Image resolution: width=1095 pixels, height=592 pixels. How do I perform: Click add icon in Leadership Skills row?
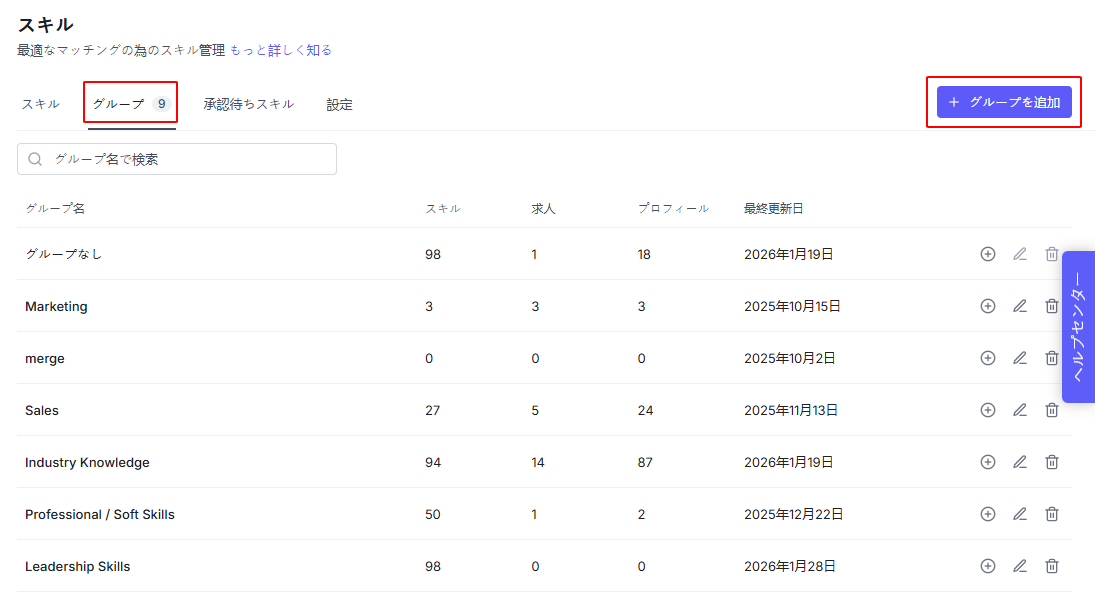987,566
